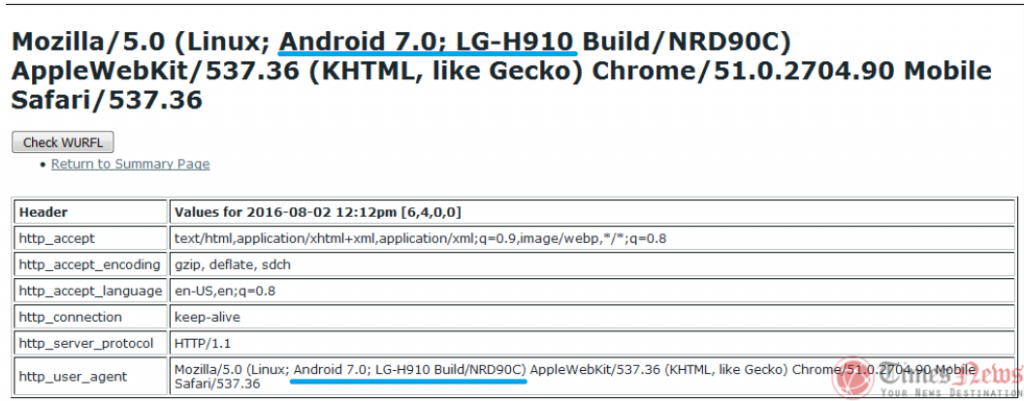Image resolution: width=1024 pixels, height=401 pixels.
Task: Select the Header column heading cell
Action: click(x=91, y=212)
